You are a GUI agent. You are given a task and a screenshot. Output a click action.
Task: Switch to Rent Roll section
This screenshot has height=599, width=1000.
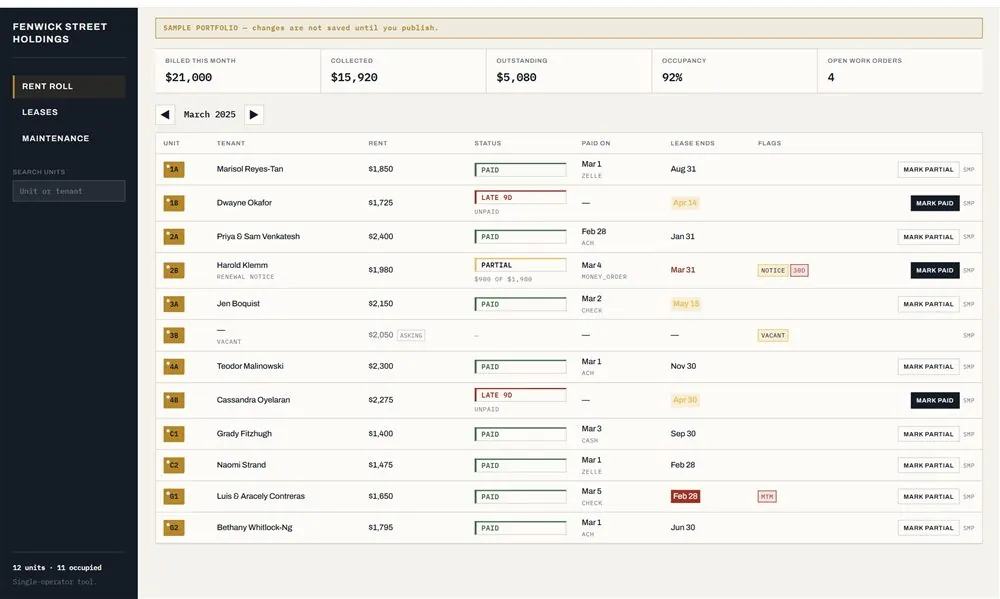pyautogui.click(x=69, y=86)
